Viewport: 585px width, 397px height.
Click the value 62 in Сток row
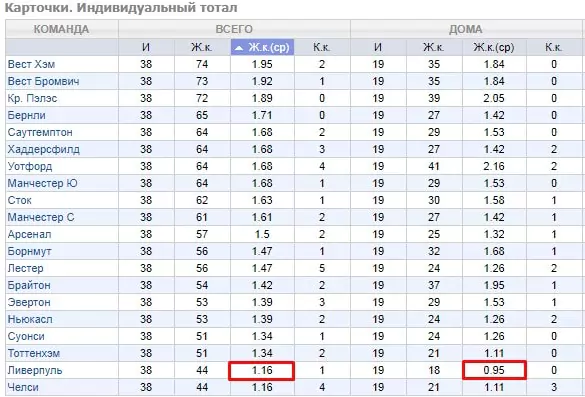pyautogui.click(x=202, y=200)
